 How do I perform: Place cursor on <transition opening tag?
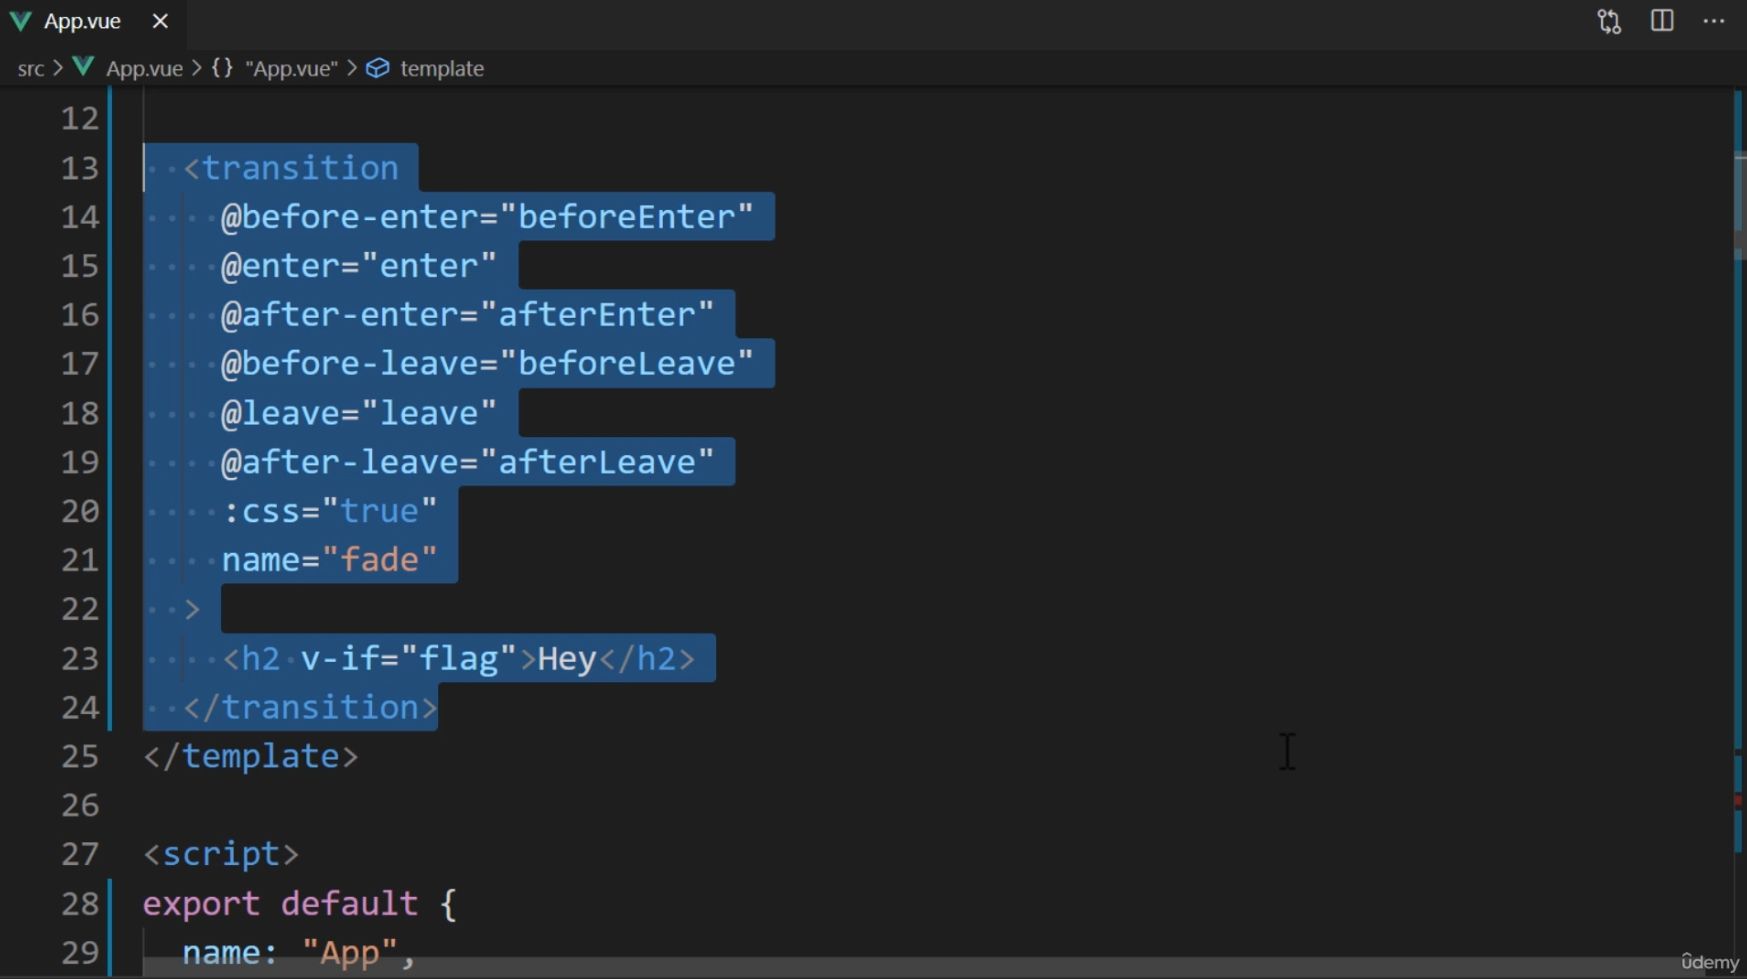(291, 168)
